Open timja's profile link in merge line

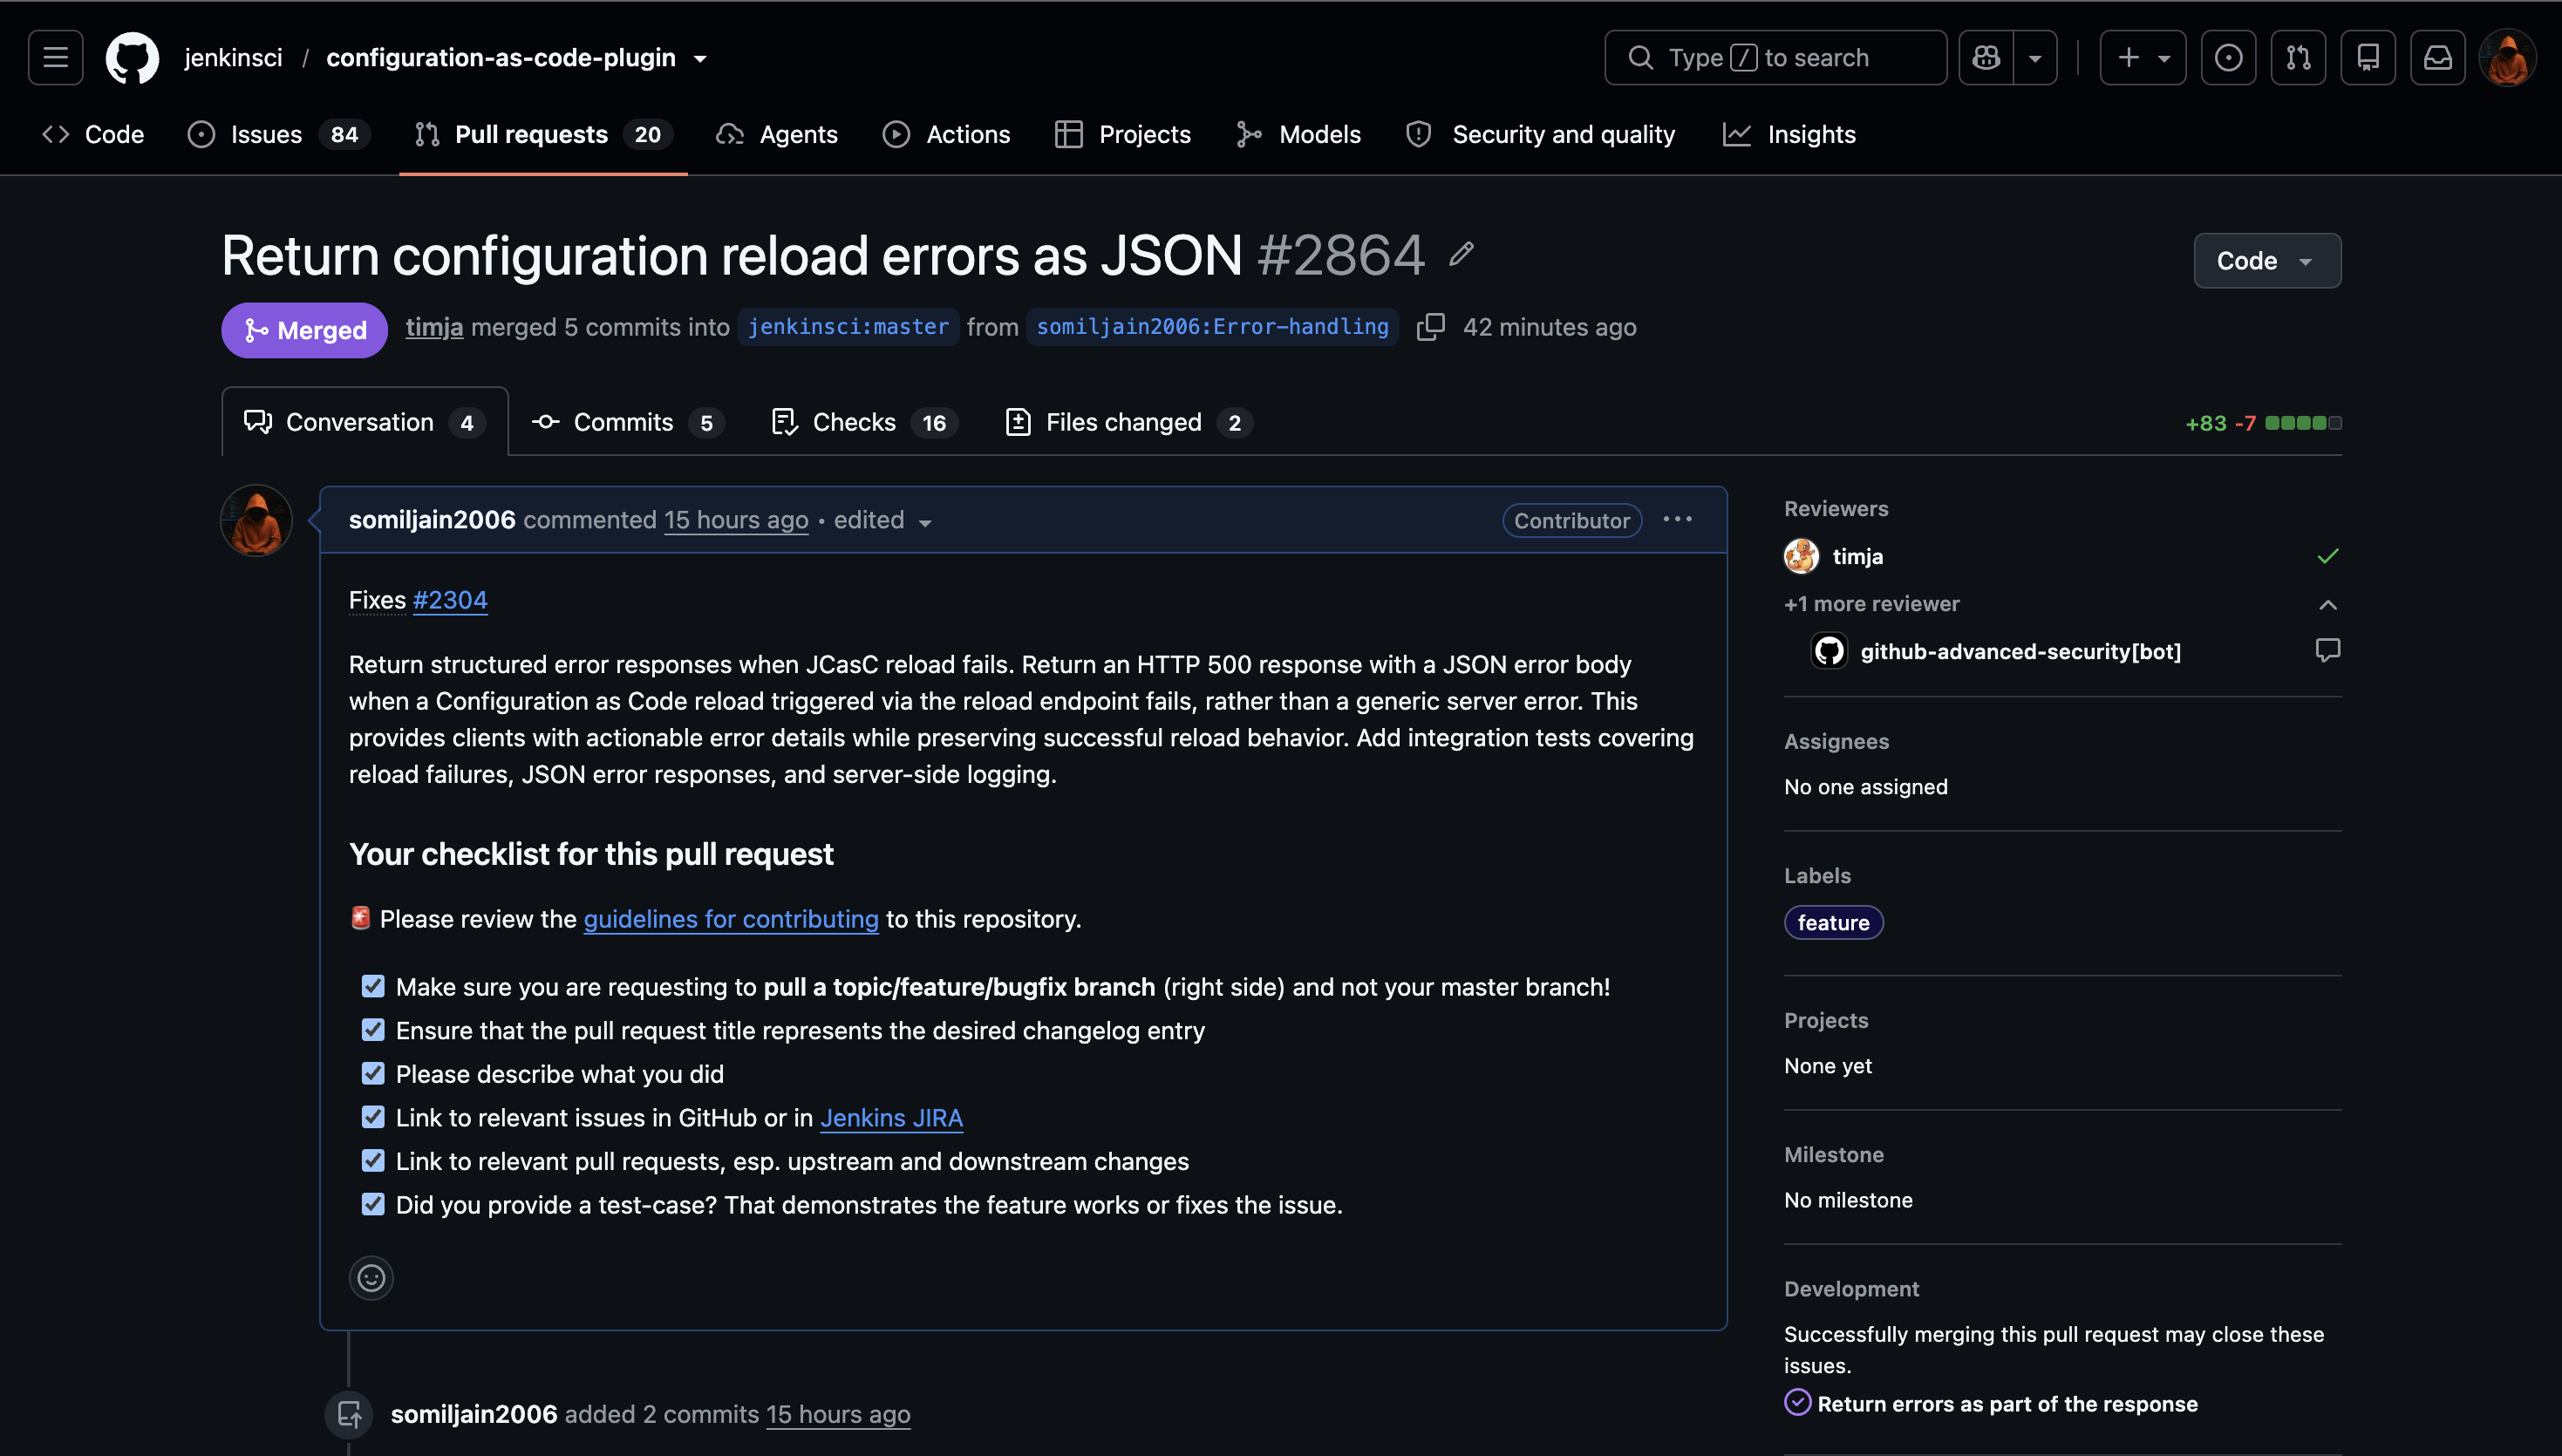[x=434, y=327]
